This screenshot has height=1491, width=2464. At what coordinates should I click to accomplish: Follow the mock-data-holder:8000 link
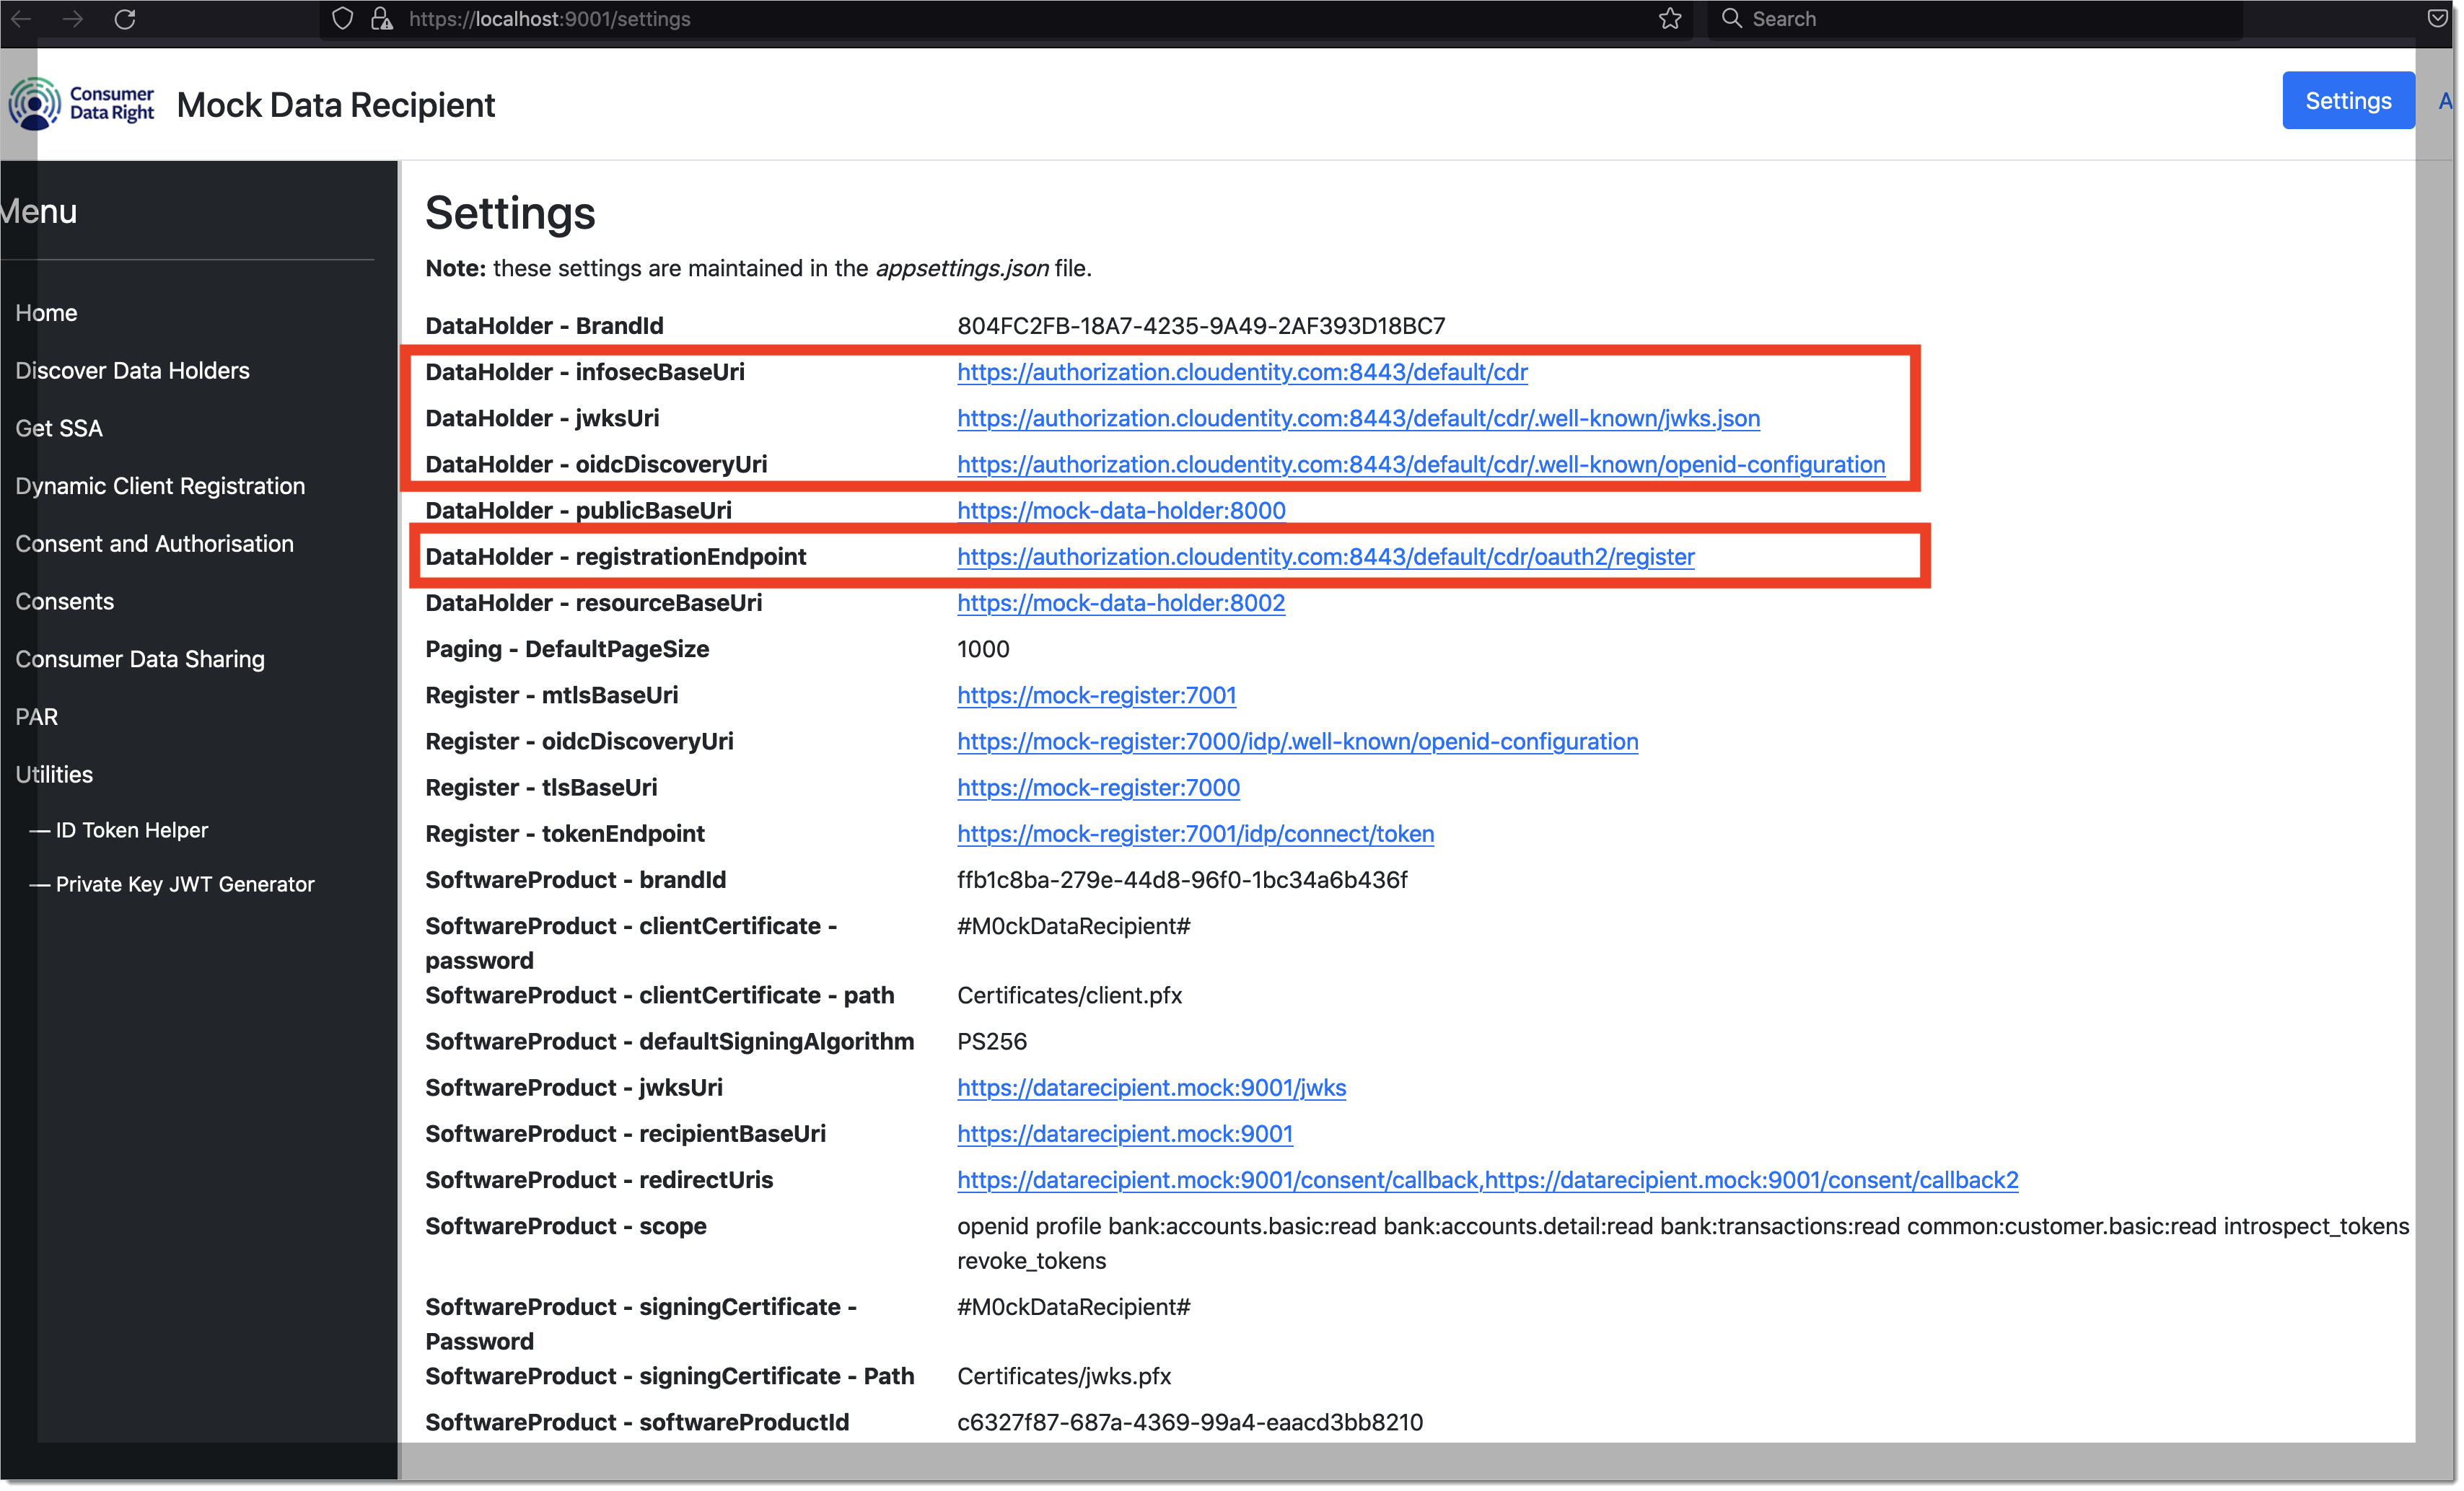(1121, 510)
